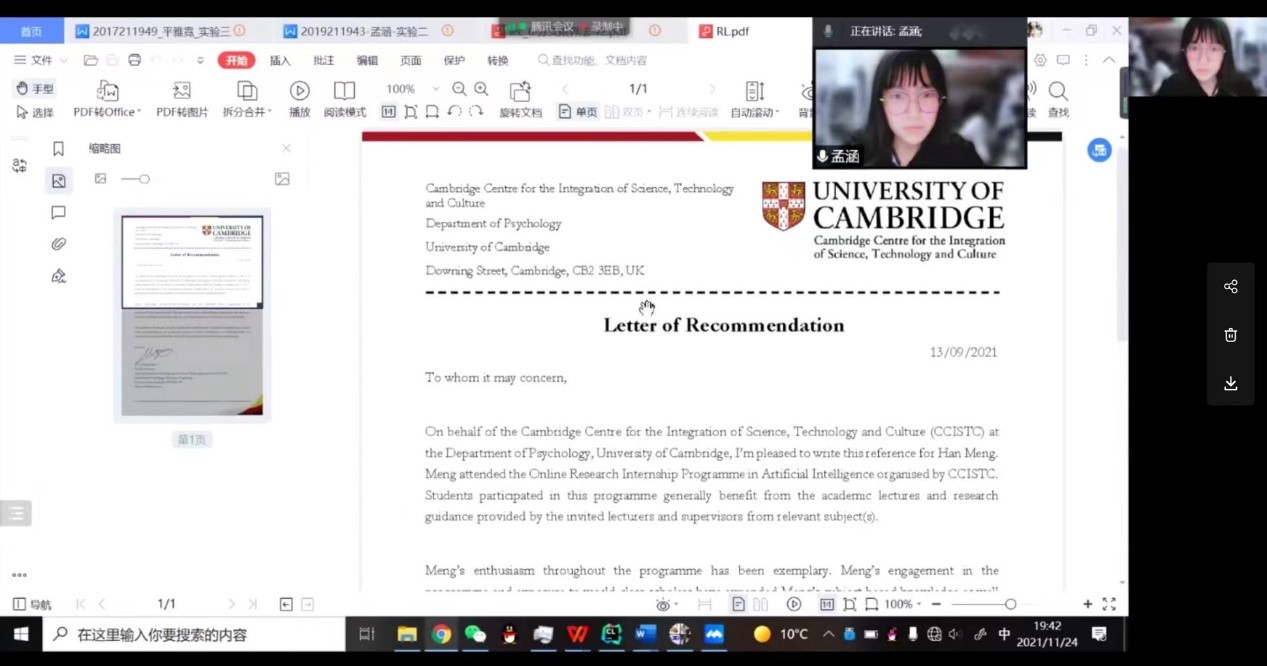Print the document with printer icon
The height and width of the screenshot is (666, 1267).
pos(134,60)
